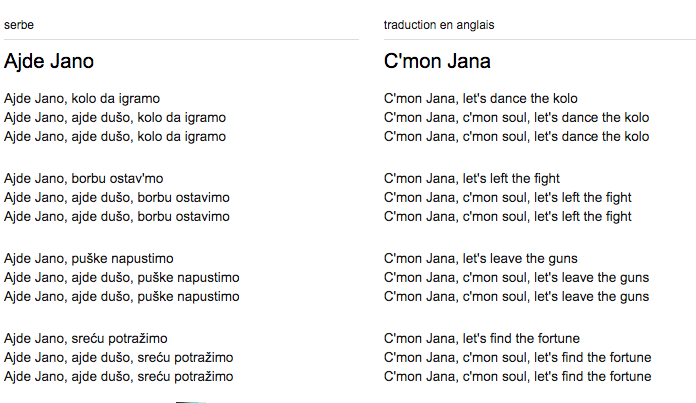Viewport: 696px width, 403px height.
Task: Click the 'Ajde Jano' song title
Action: point(49,61)
